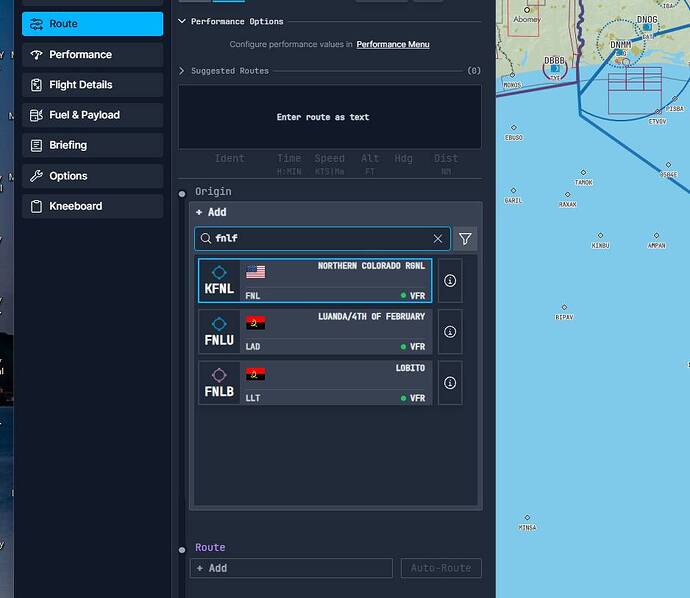Click the Angola flag on FNLU row
This screenshot has height=598, width=690.
coord(256,323)
